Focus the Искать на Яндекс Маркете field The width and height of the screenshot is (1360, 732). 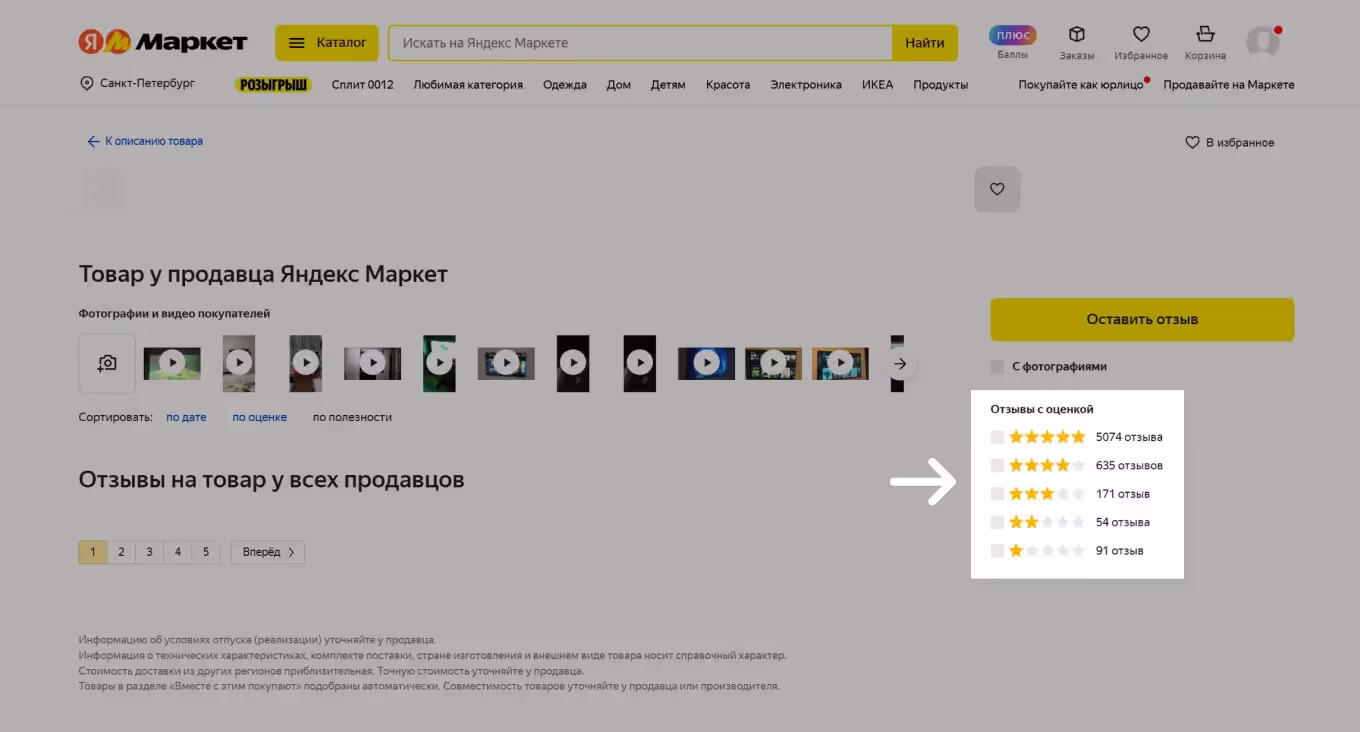click(x=640, y=43)
